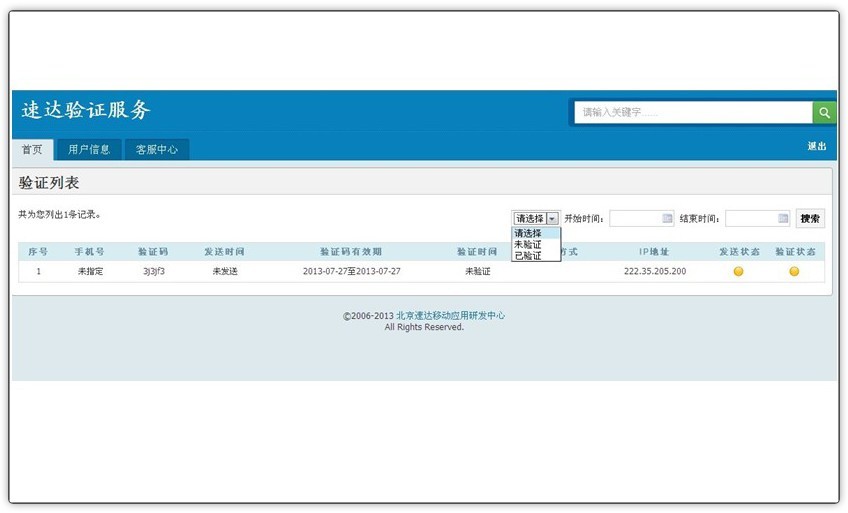The width and height of the screenshot is (848, 513).
Task: Click the 速达验证服务 site title
Action: coord(86,110)
